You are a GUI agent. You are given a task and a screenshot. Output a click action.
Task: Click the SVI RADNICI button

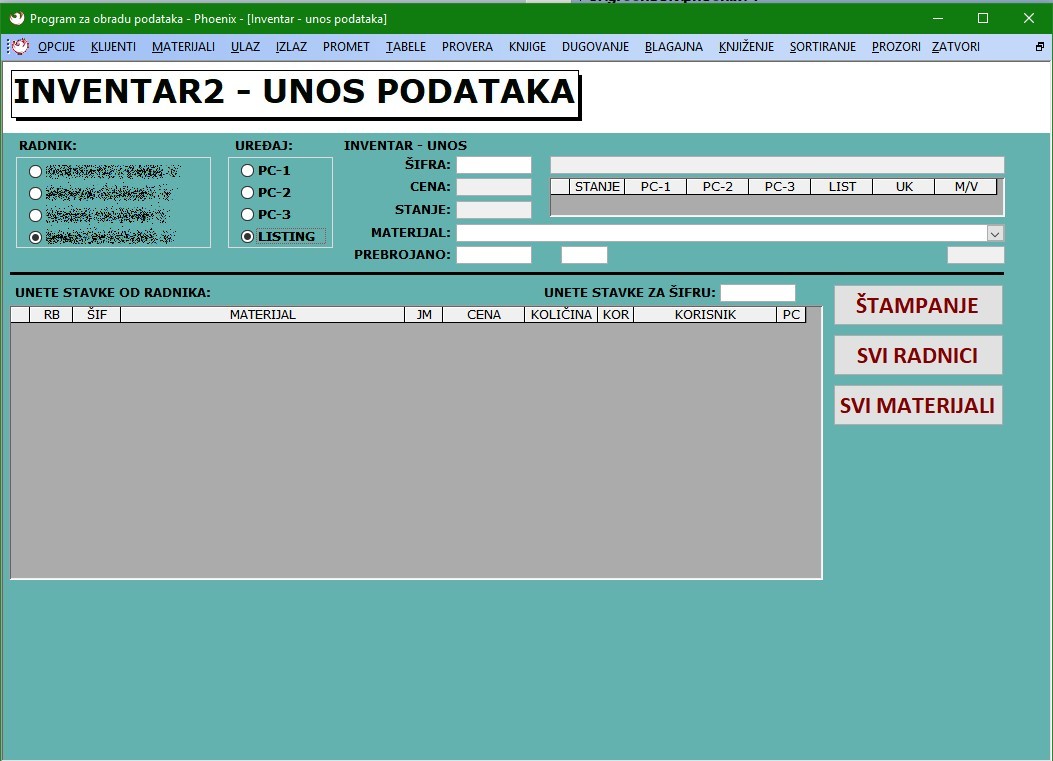tap(917, 356)
